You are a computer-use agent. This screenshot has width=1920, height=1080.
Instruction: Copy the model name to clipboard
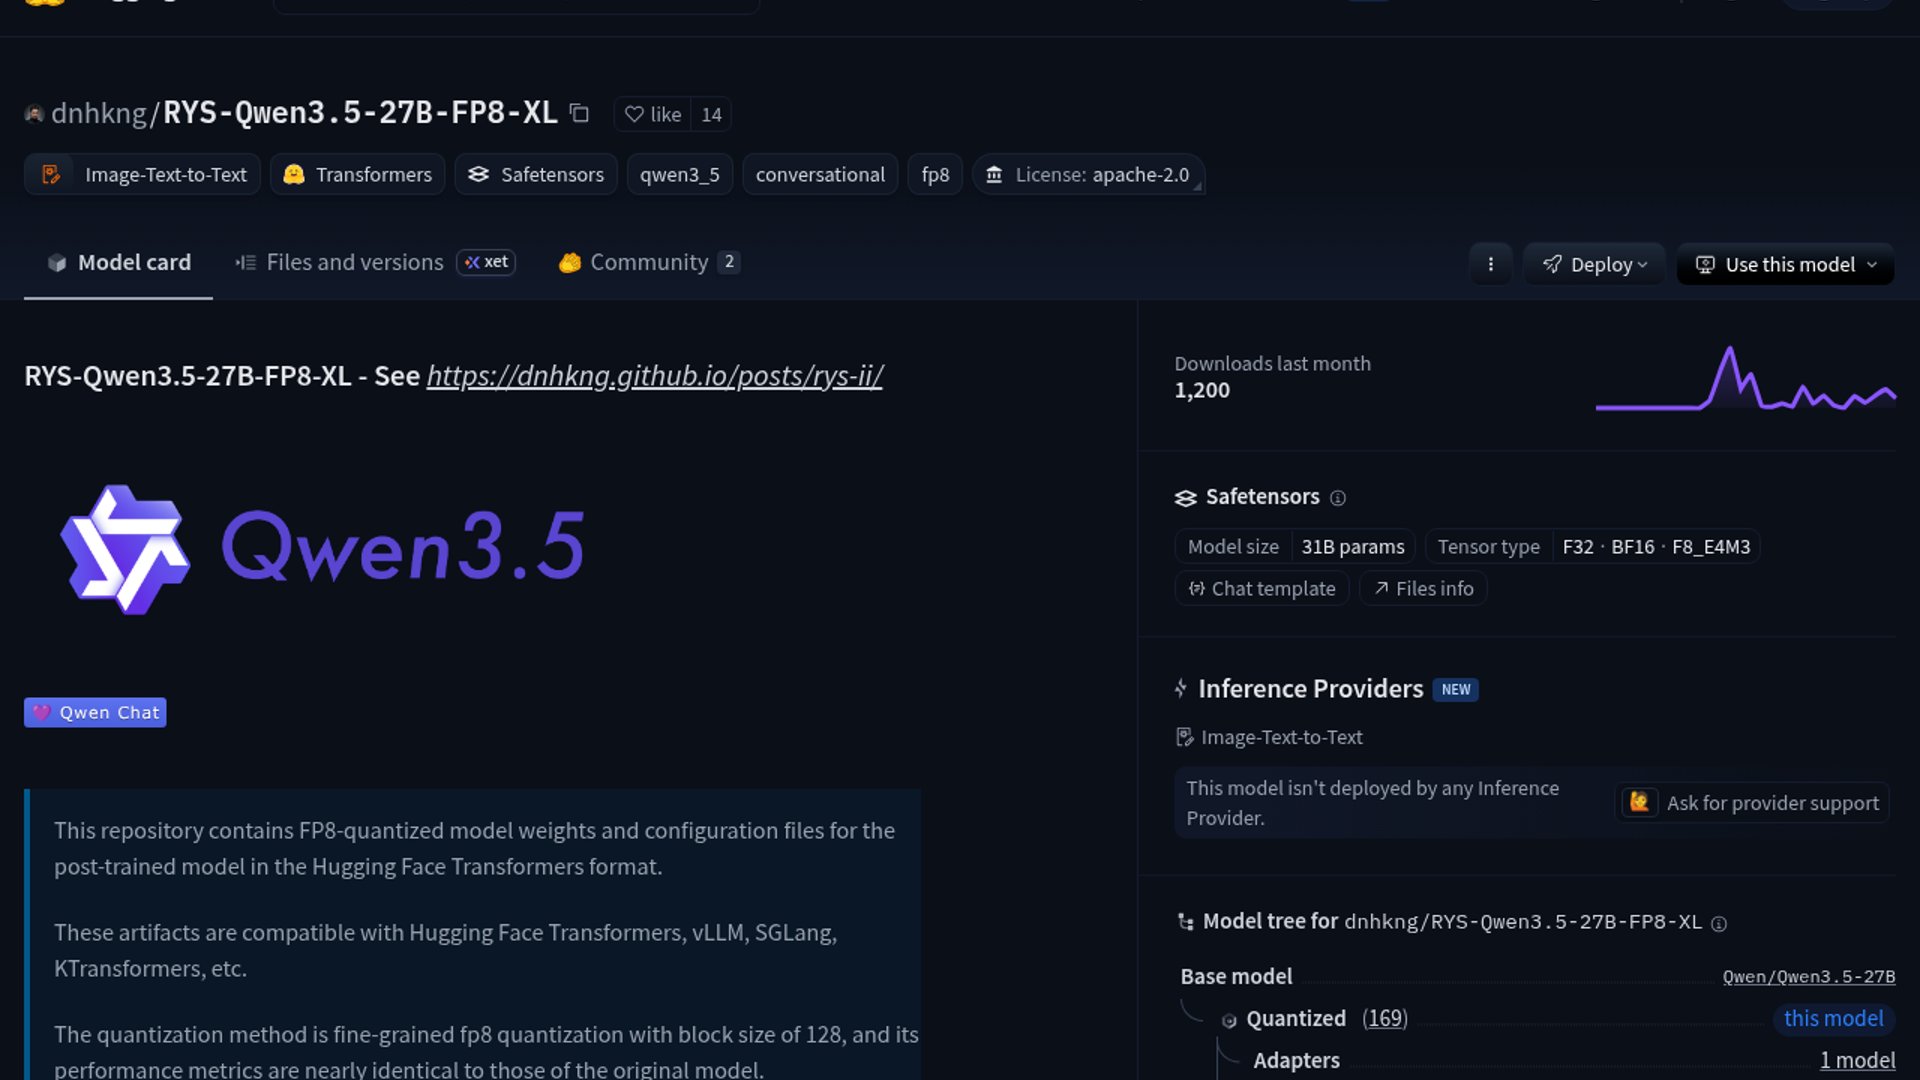coord(578,113)
